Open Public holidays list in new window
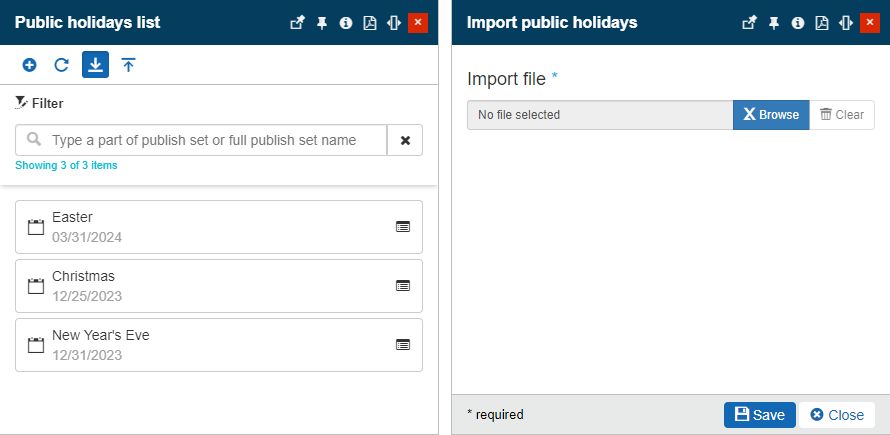The image size is (890, 435). coord(297,23)
